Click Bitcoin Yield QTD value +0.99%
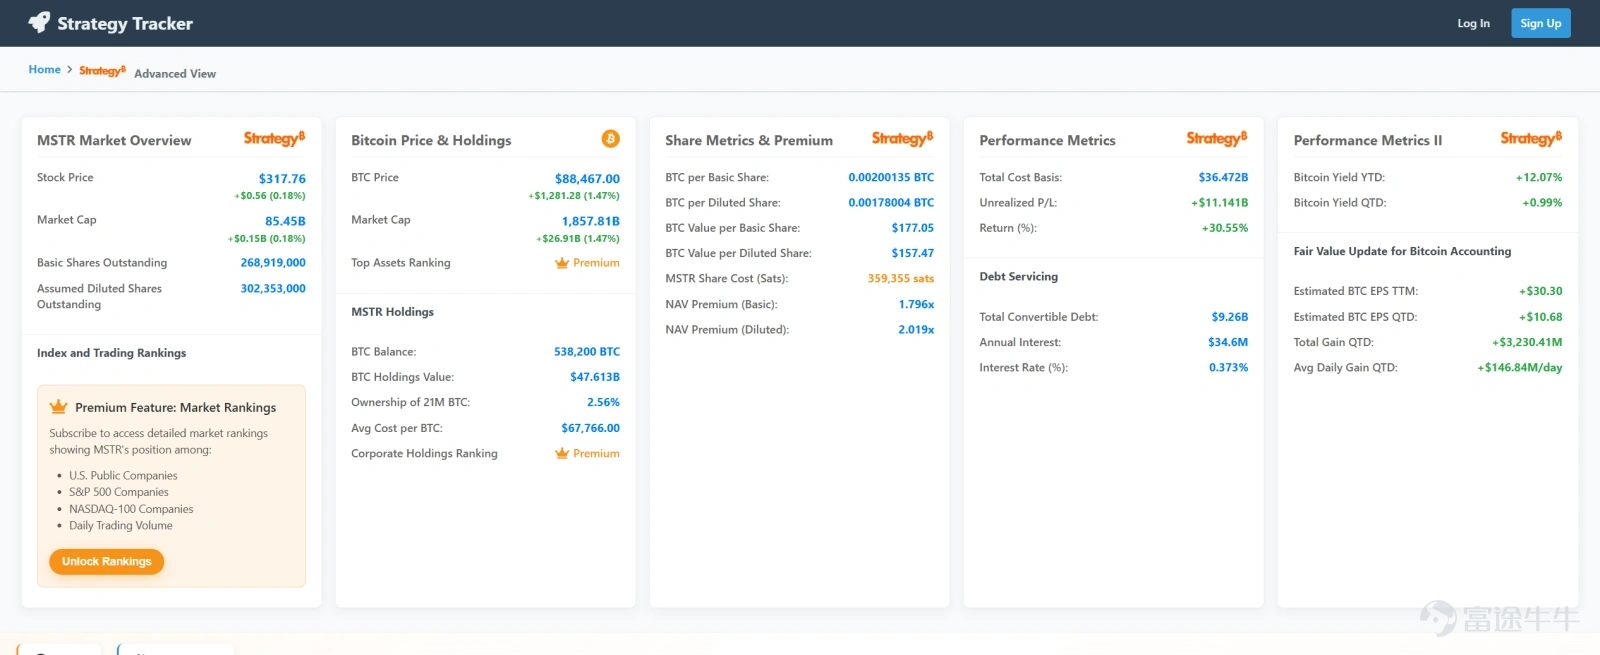The width and height of the screenshot is (1600, 655). (x=1542, y=202)
